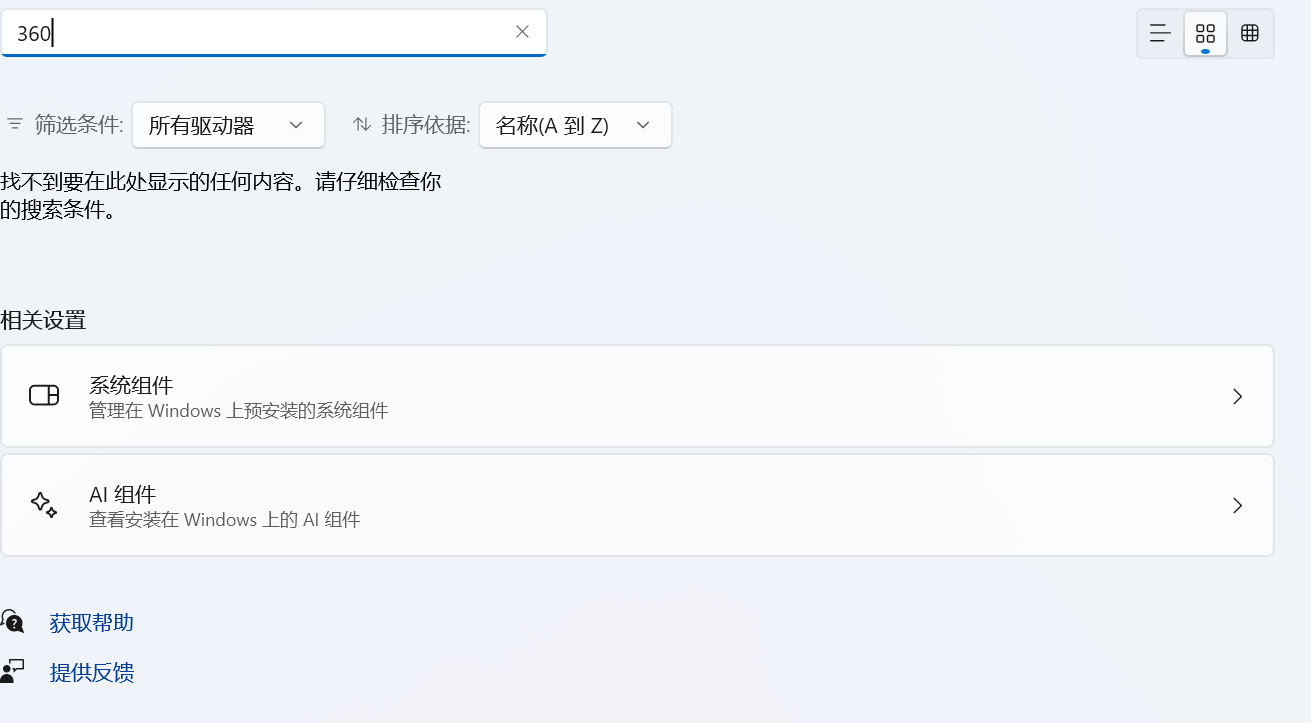Viewport: 1311px width, 723px height.
Task: Click the help icon beside 获取帮助
Action: (12, 621)
